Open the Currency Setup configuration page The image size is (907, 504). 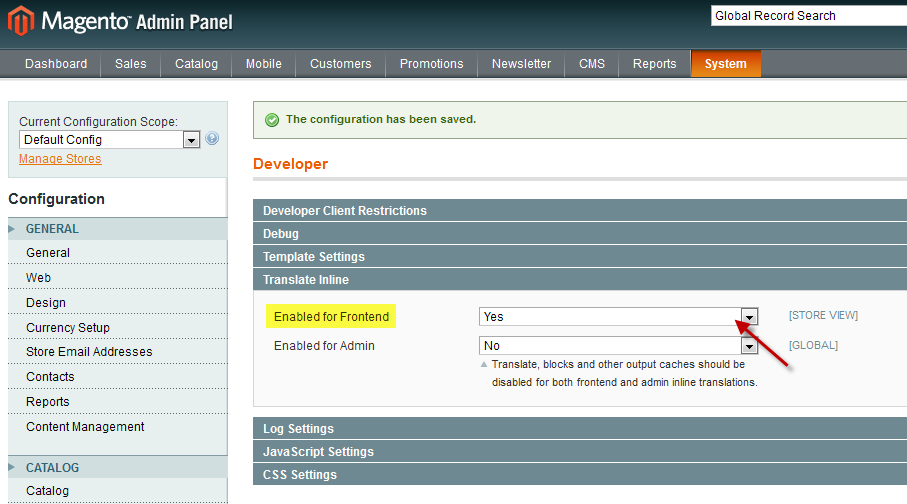pos(68,328)
